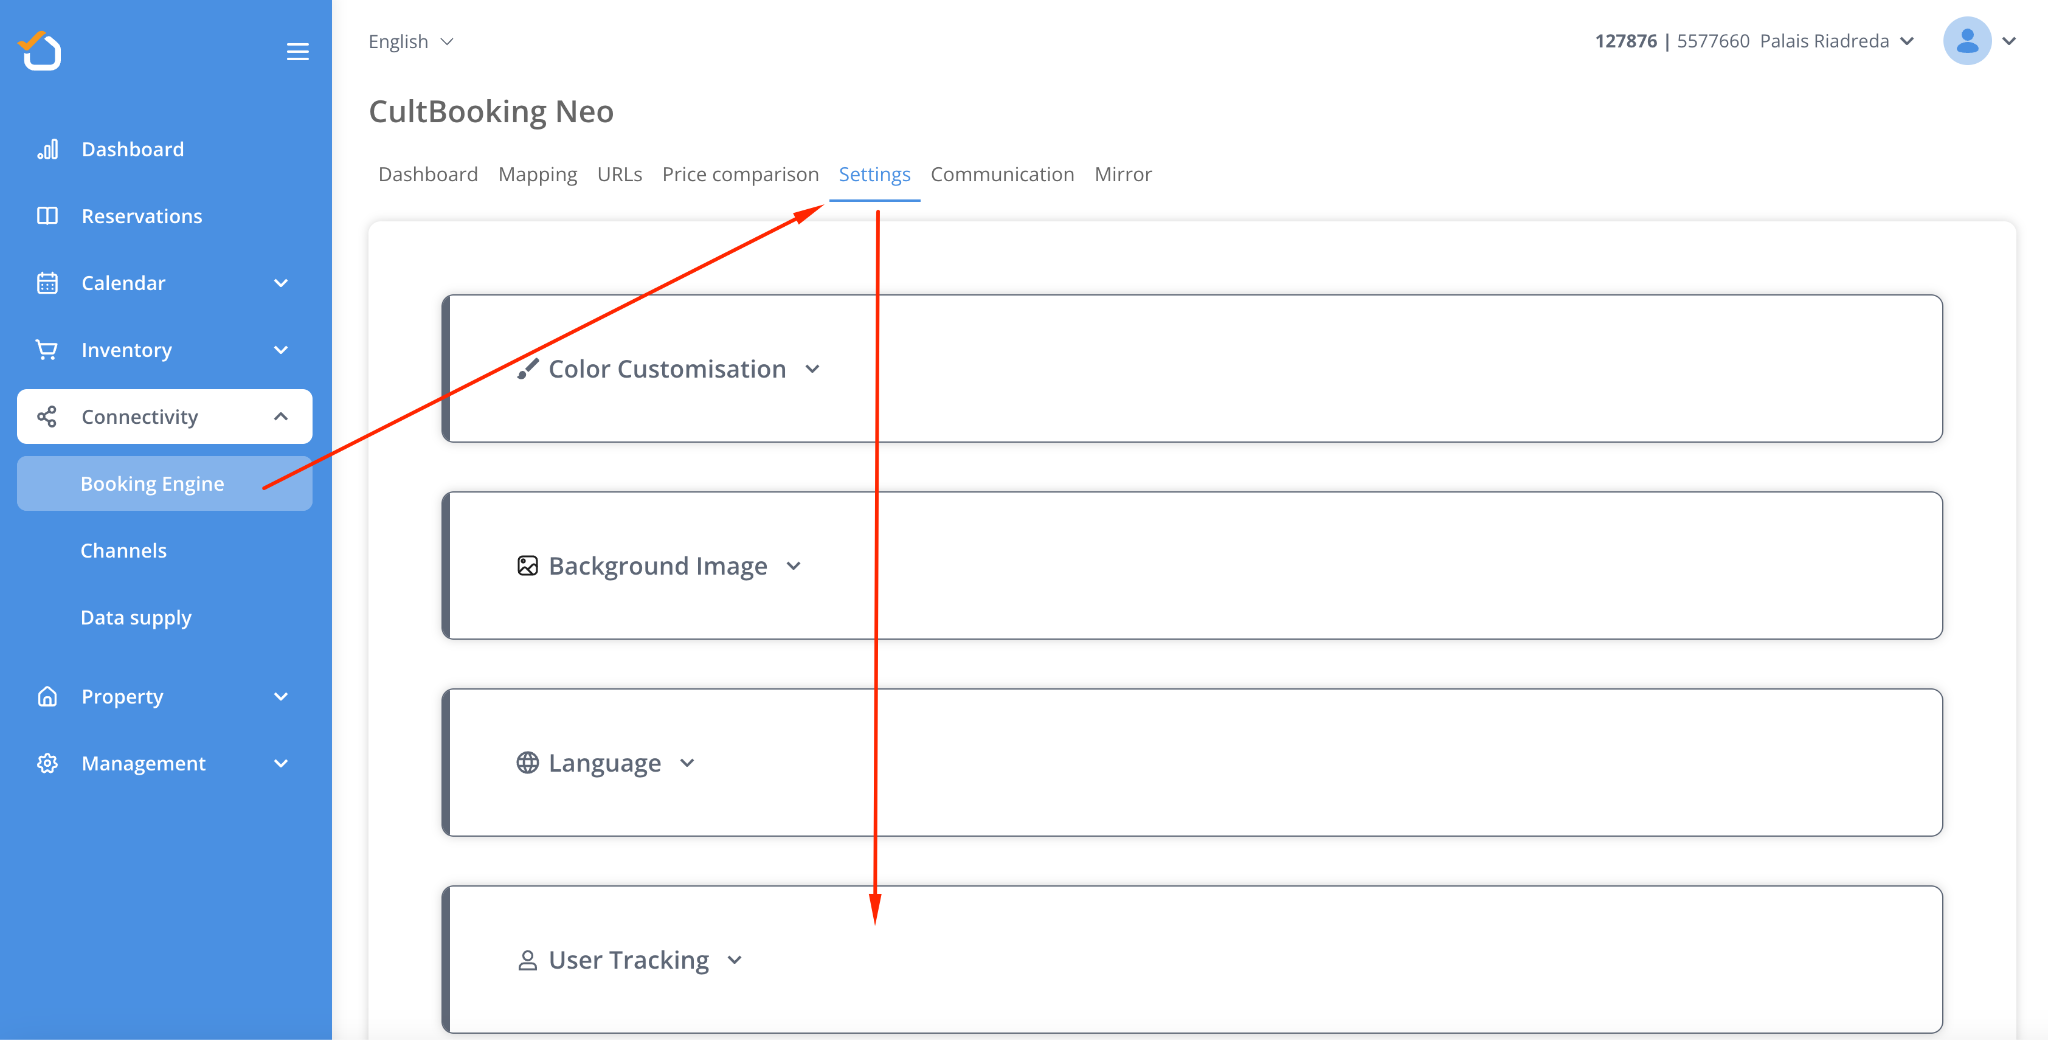Click the Management gear icon
The image size is (2048, 1040).
(x=47, y=764)
